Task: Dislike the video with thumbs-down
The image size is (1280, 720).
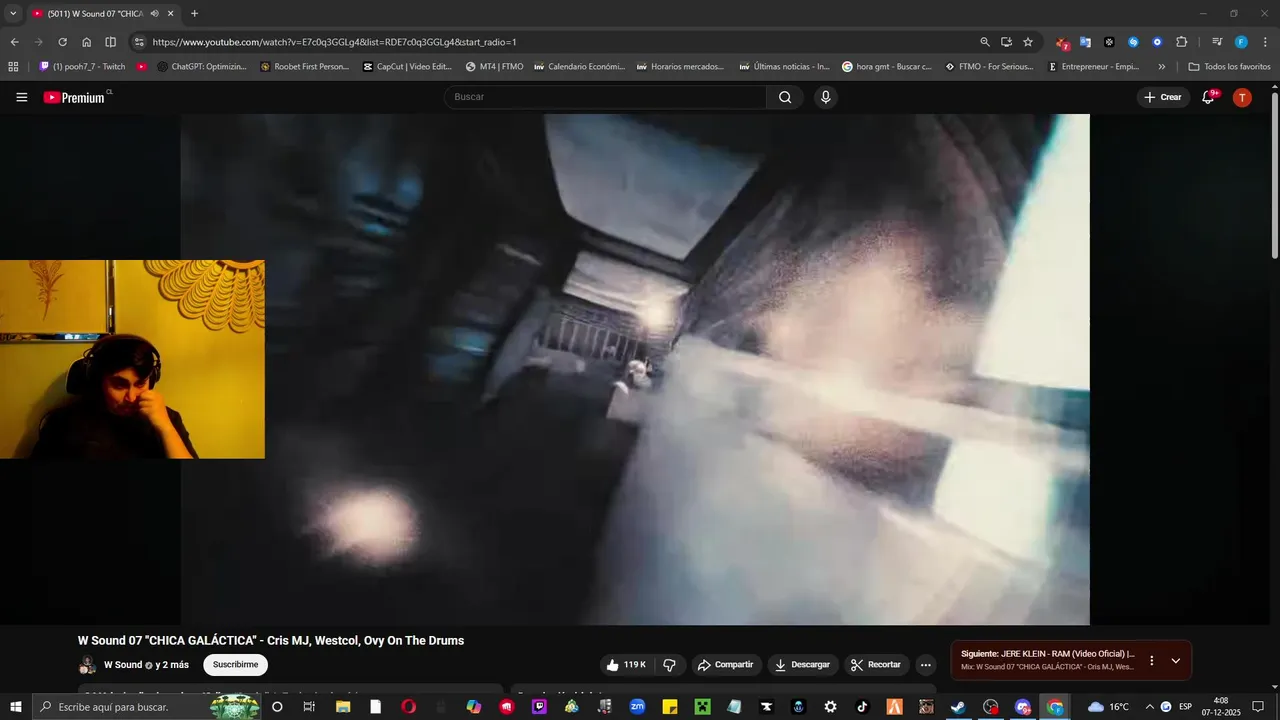Action: pyautogui.click(x=670, y=665)
